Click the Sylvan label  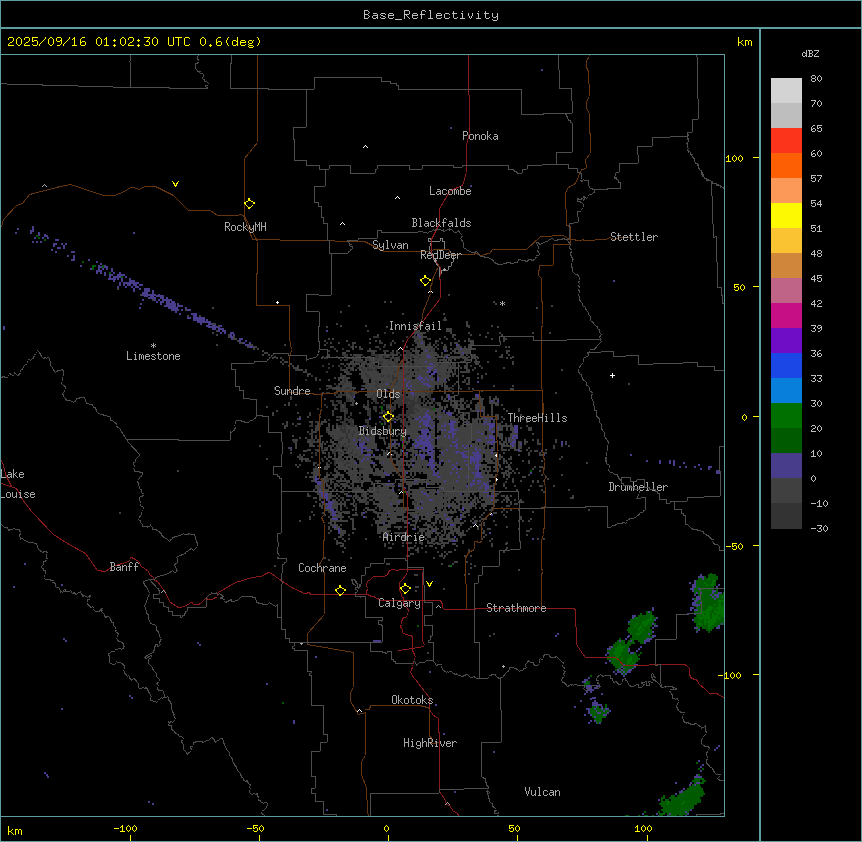(390, 245)
